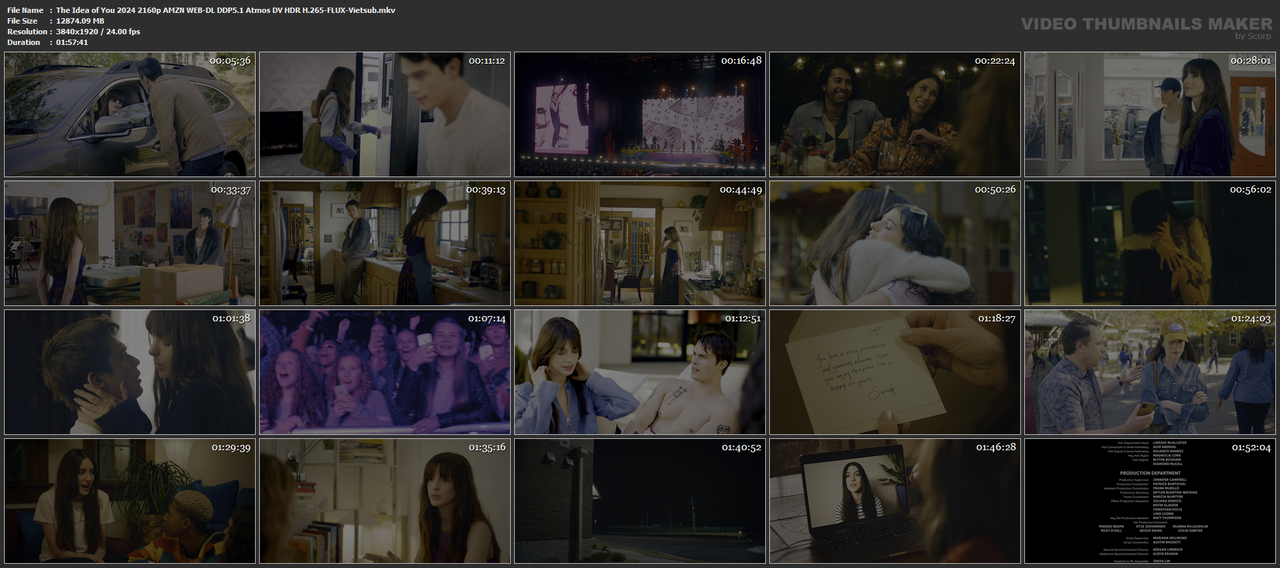1280x568 pixels.
Task: Click the thumbnail at 01:01:38
Action: click(130, 371)
